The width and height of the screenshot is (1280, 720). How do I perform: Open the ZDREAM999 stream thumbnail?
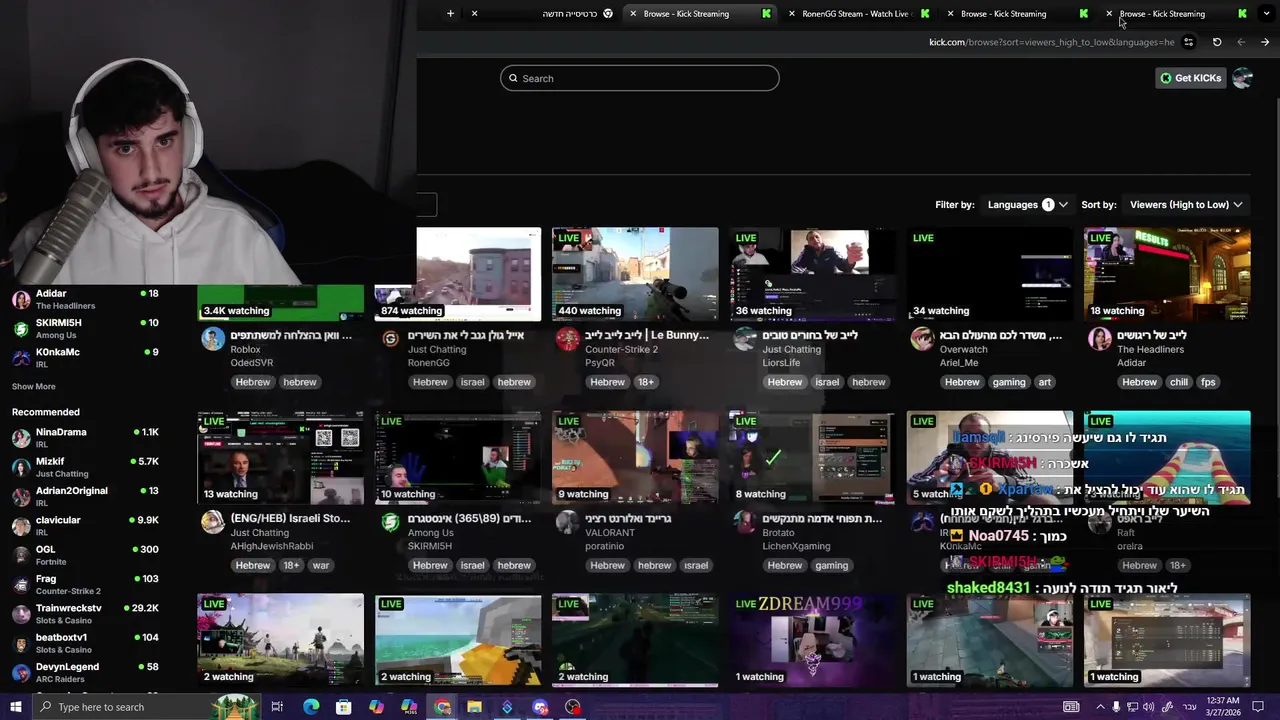point(812,641)
